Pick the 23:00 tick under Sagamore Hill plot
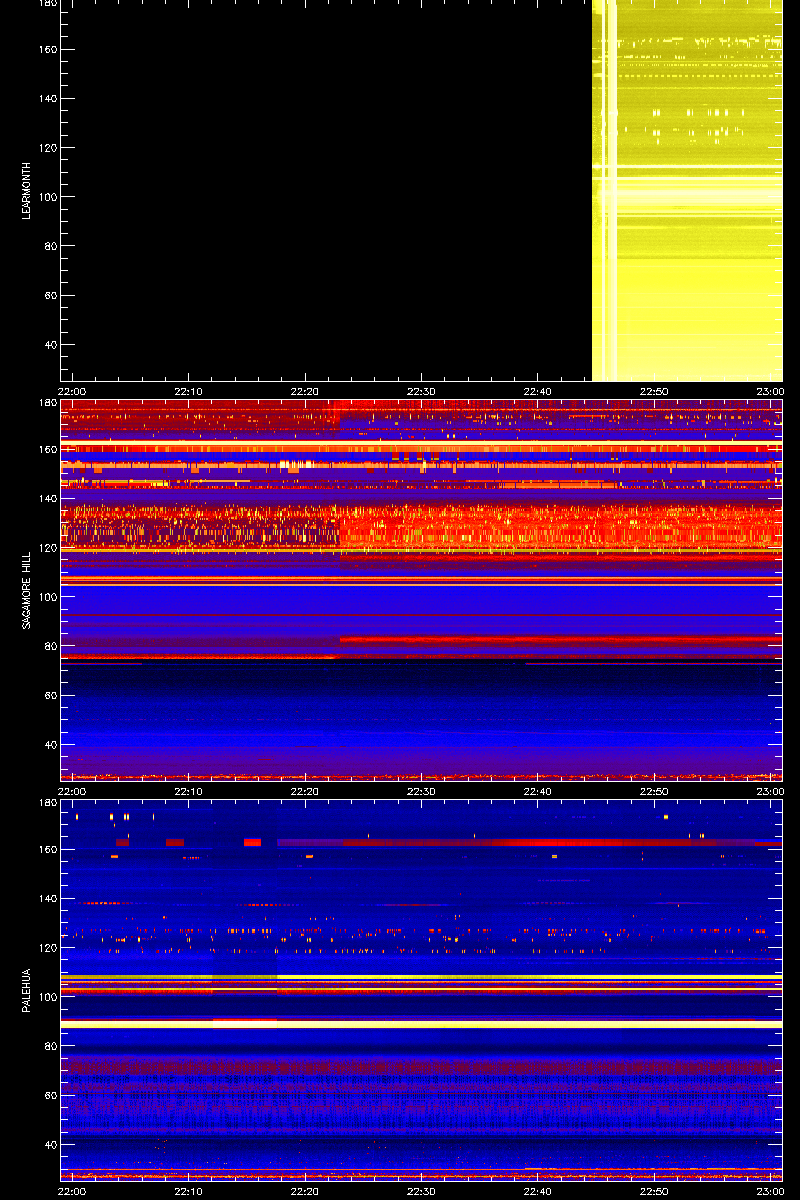Image resolution: width=800 pixels, height=1200 pixels. (771, 791)
